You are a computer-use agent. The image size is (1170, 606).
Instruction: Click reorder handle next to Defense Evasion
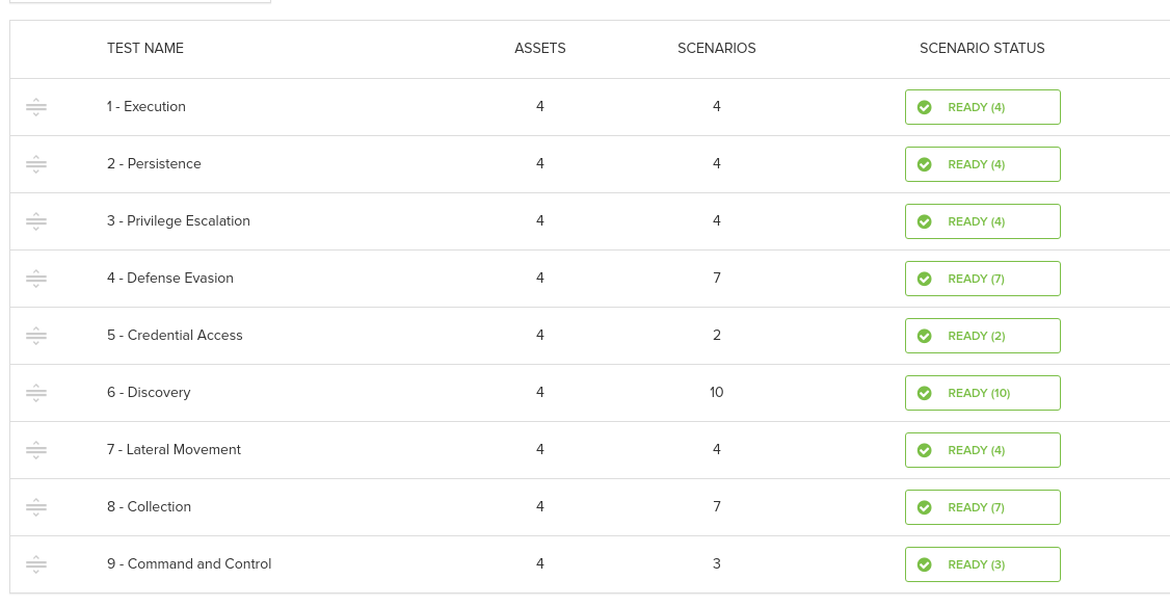click(36, 278)
